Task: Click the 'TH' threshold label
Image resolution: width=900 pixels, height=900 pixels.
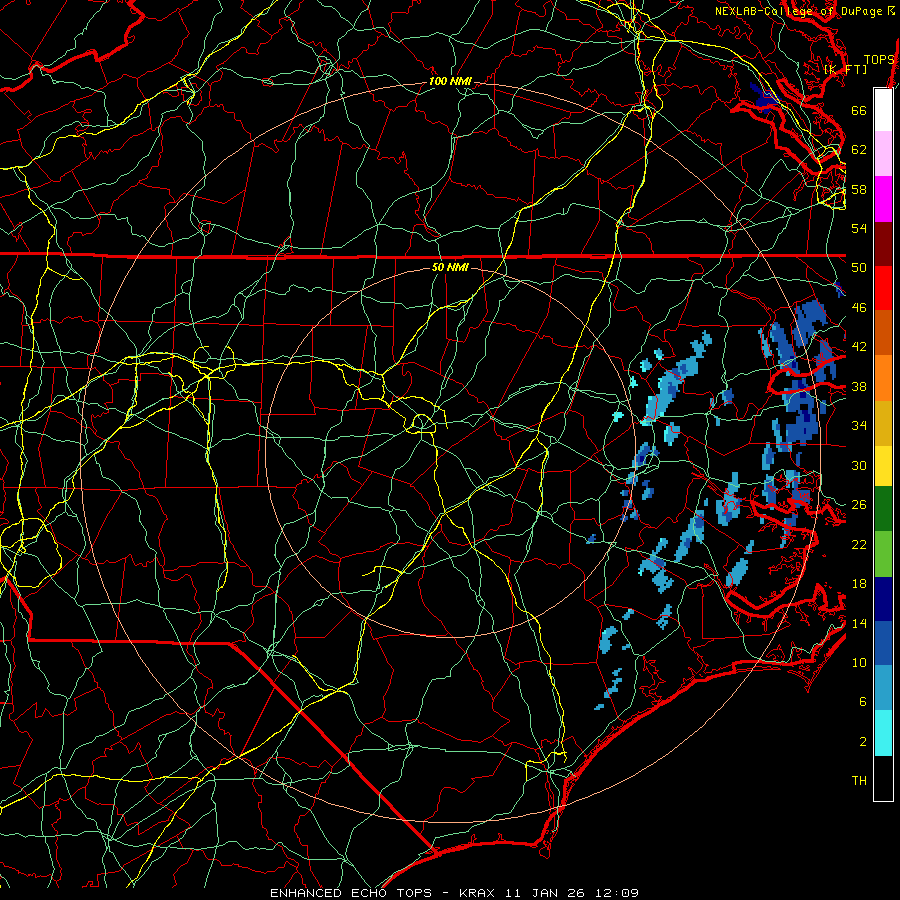Action: tap(859, 781)
